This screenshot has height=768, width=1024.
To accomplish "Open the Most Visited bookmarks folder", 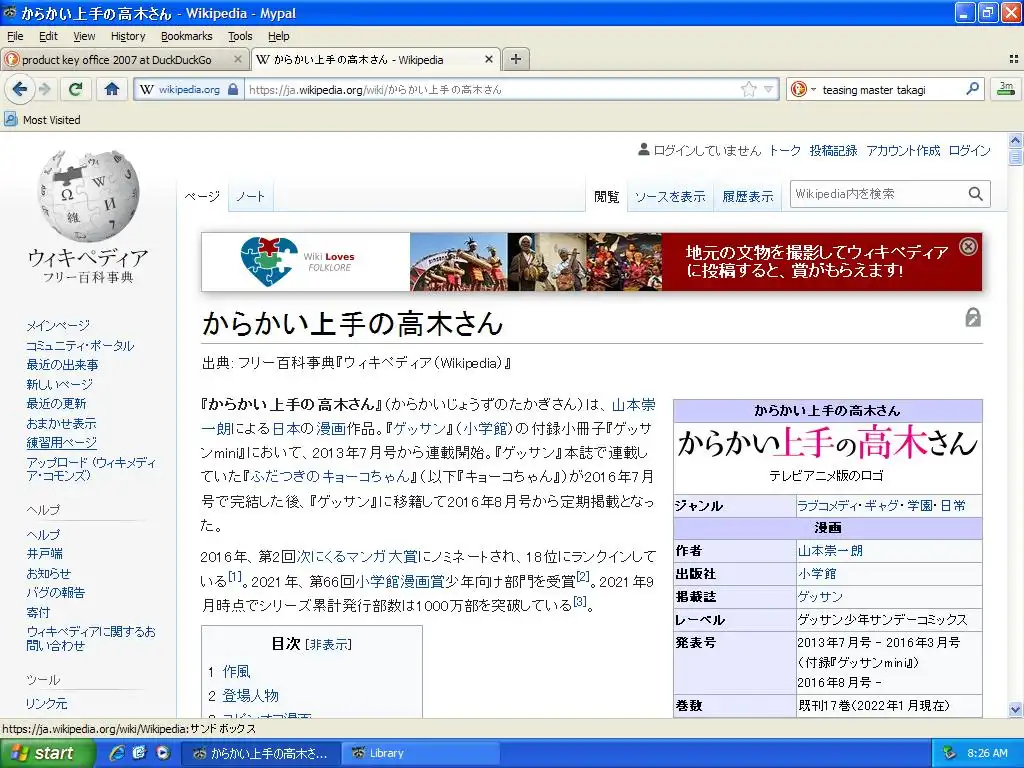I will tap(42, 120).
